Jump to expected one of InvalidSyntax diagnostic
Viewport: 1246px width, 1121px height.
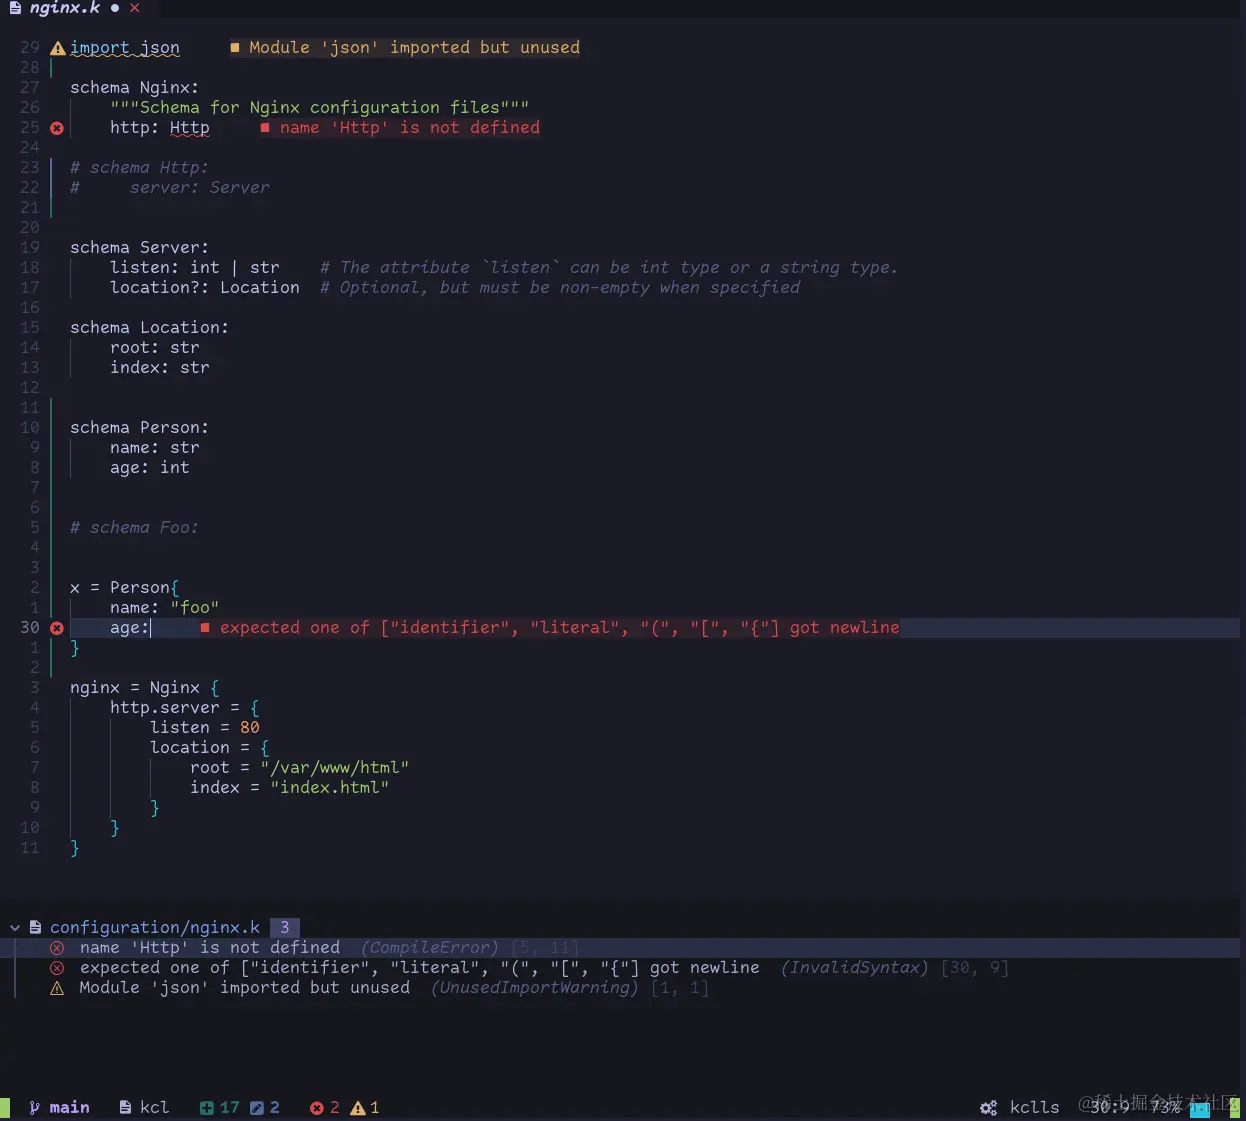click(420, 968)
